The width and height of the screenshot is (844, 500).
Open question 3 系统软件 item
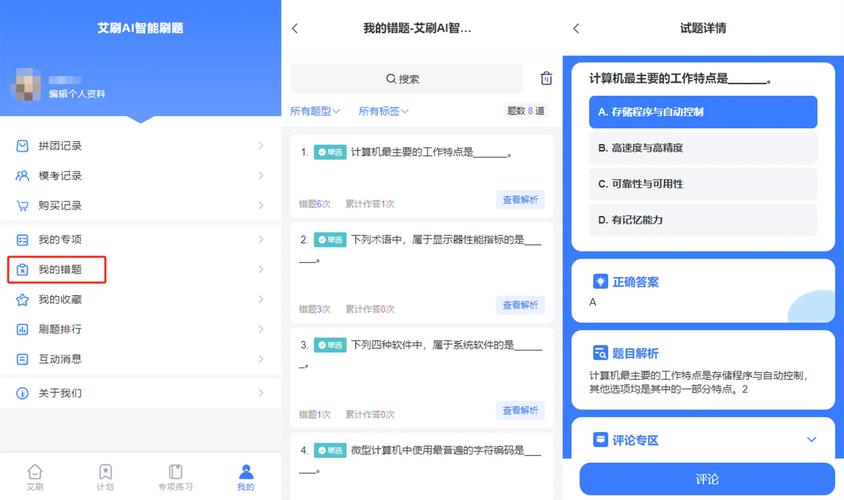(x=422, y=378)
